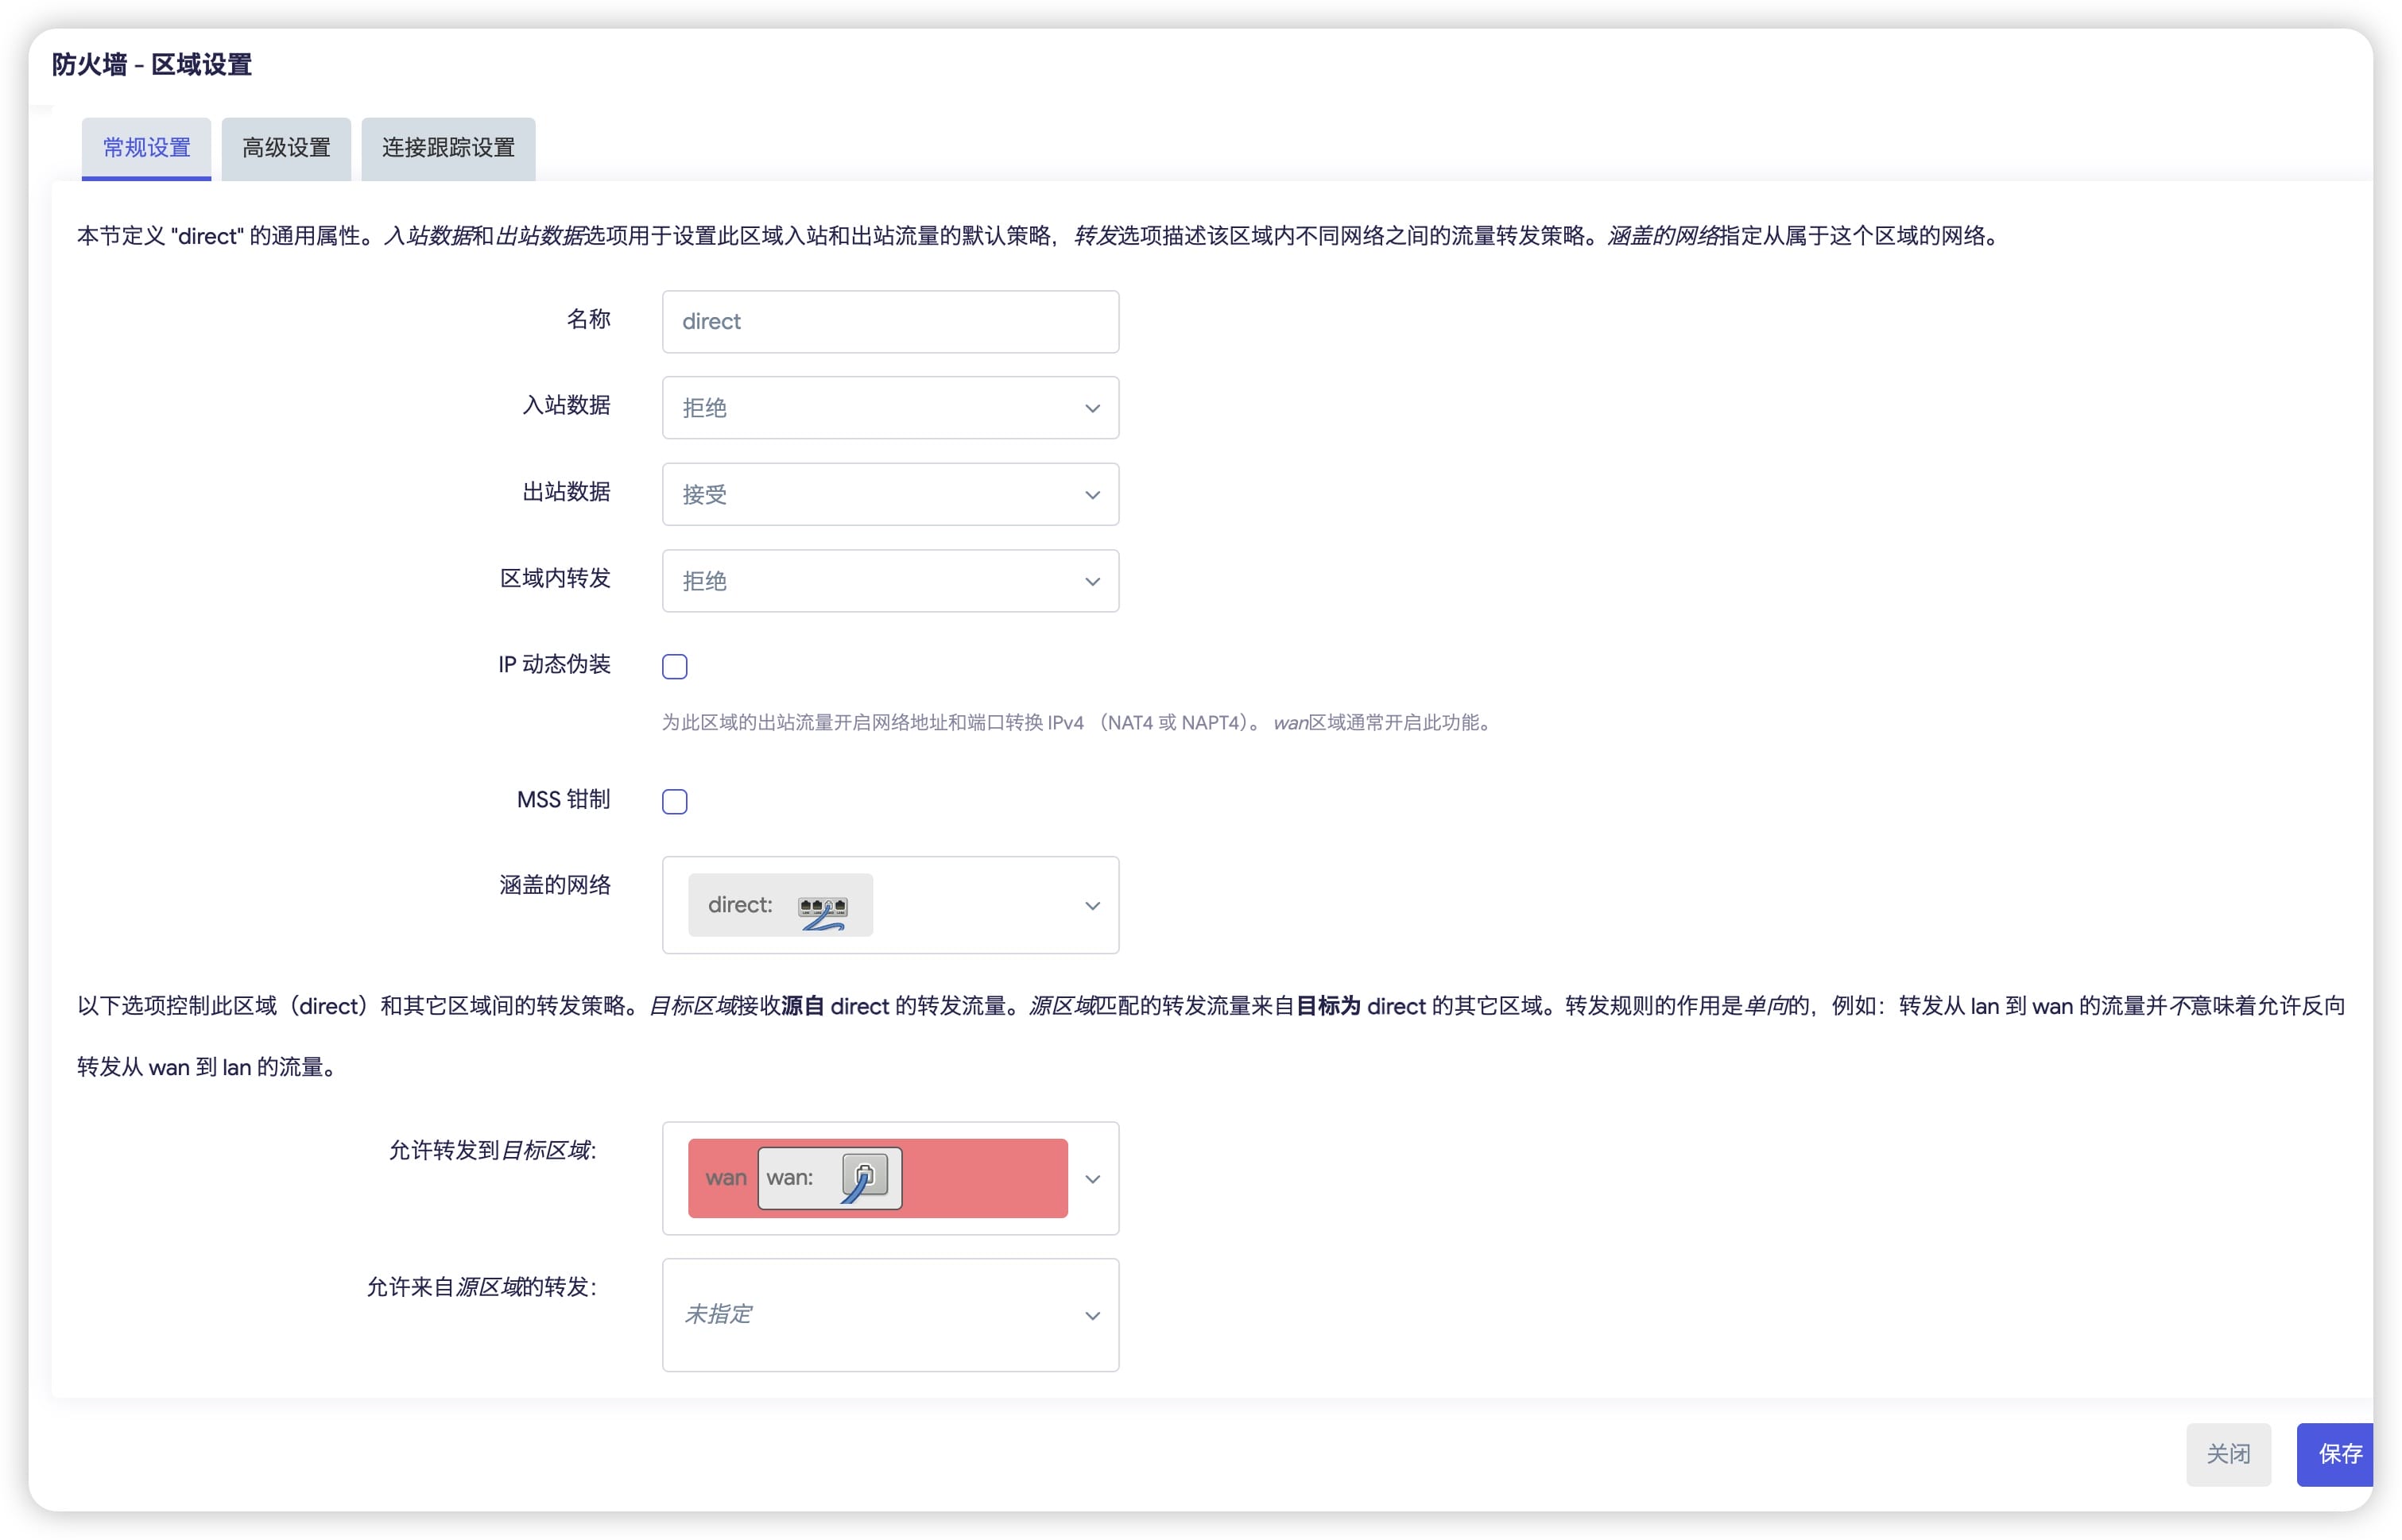Switch to the 高级设置 tab
Screen dimensions: 2402x1540
click(285, 147)
